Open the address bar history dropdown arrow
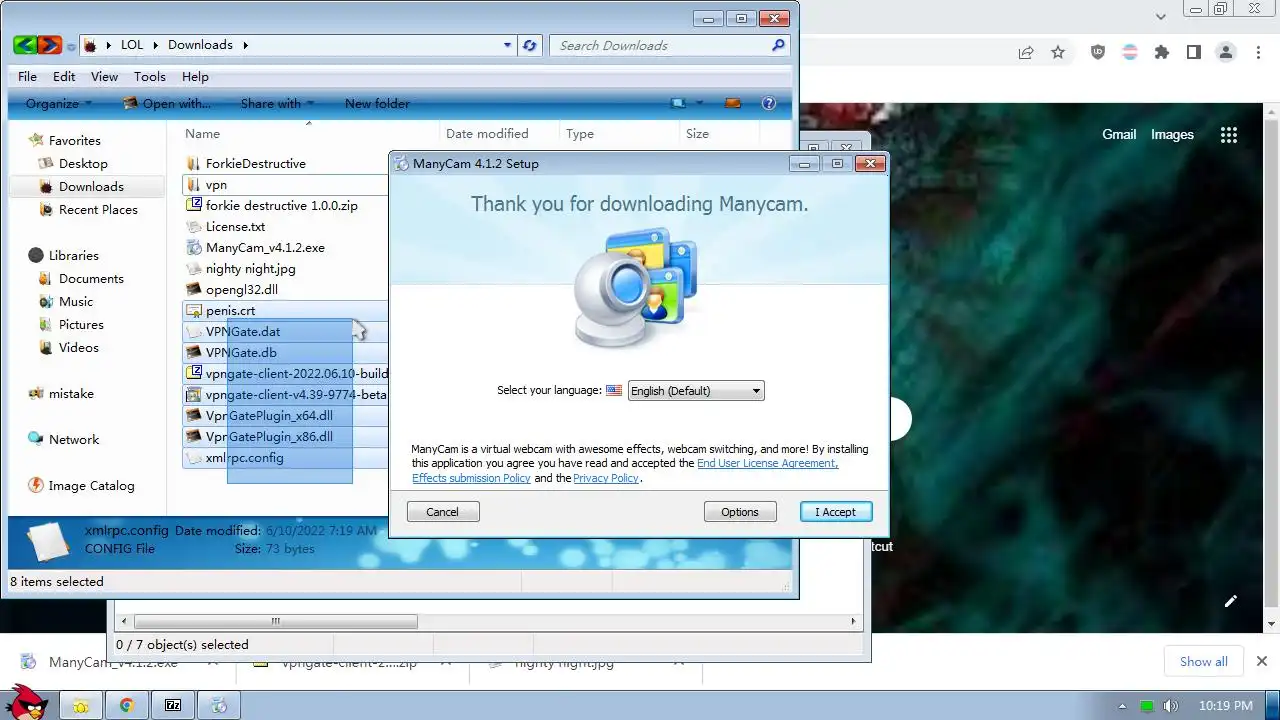The width and height of the screenshot is (1280, 720). tap(508, 45)
